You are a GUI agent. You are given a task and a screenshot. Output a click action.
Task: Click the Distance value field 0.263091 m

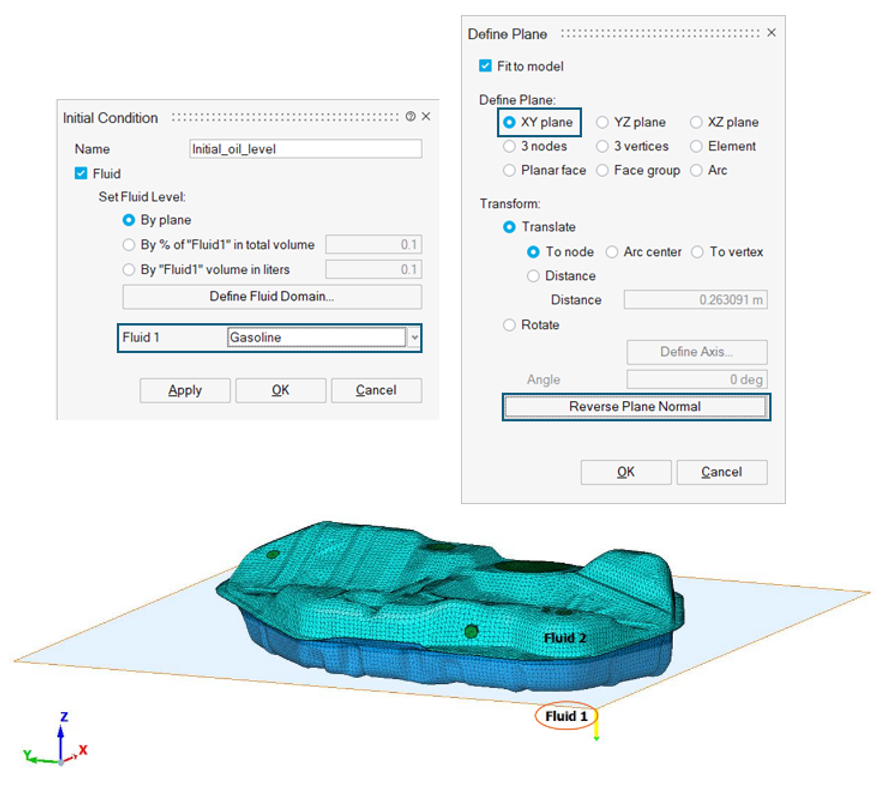tap(696, 299)
